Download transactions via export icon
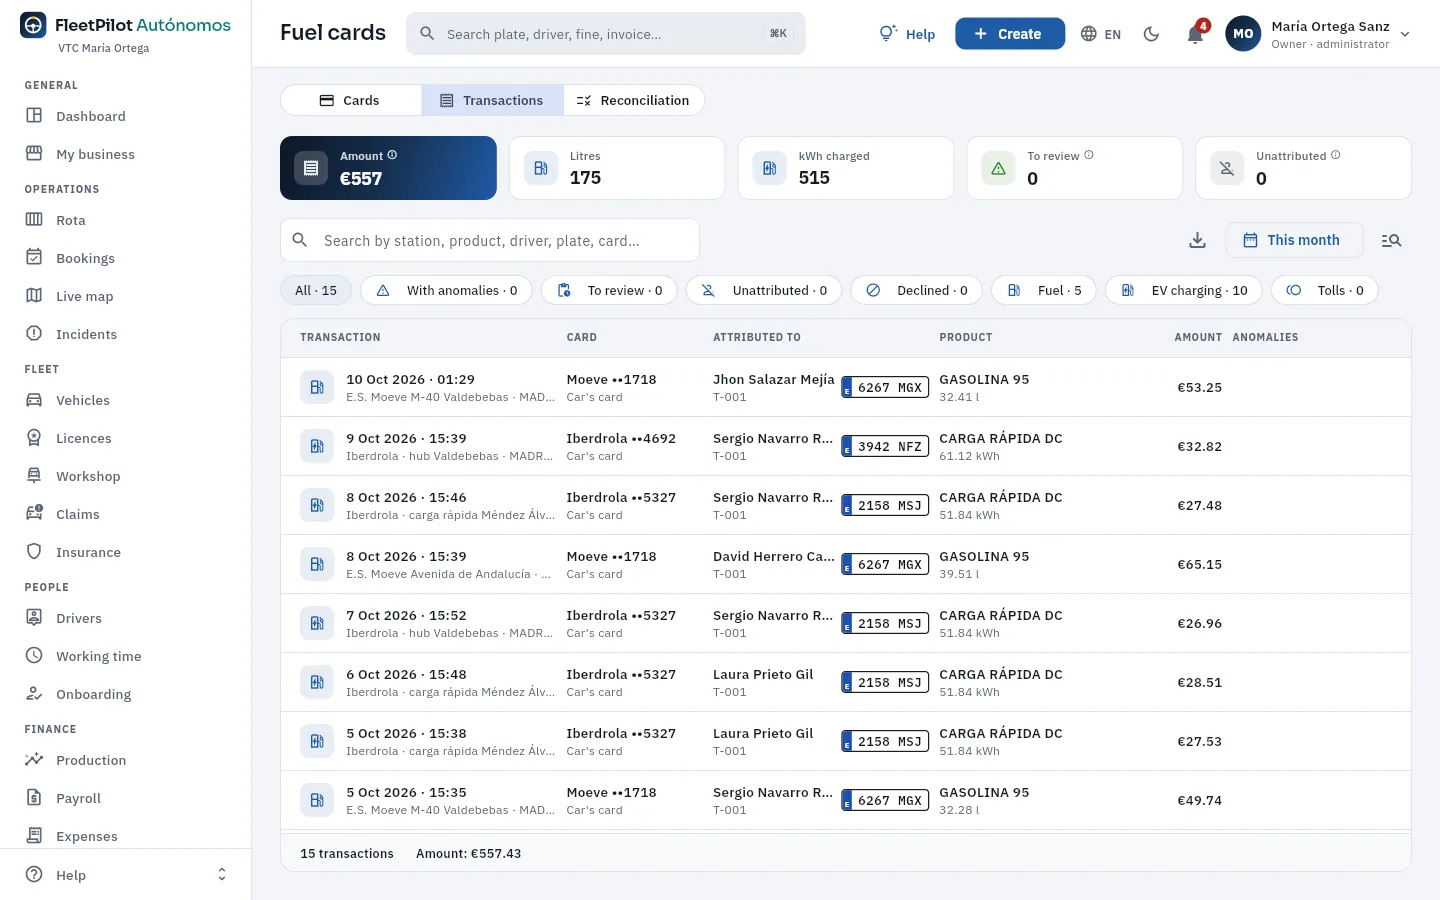Image resolution: width=1440 pixels, height=900 pixels. click(1197, 240)
